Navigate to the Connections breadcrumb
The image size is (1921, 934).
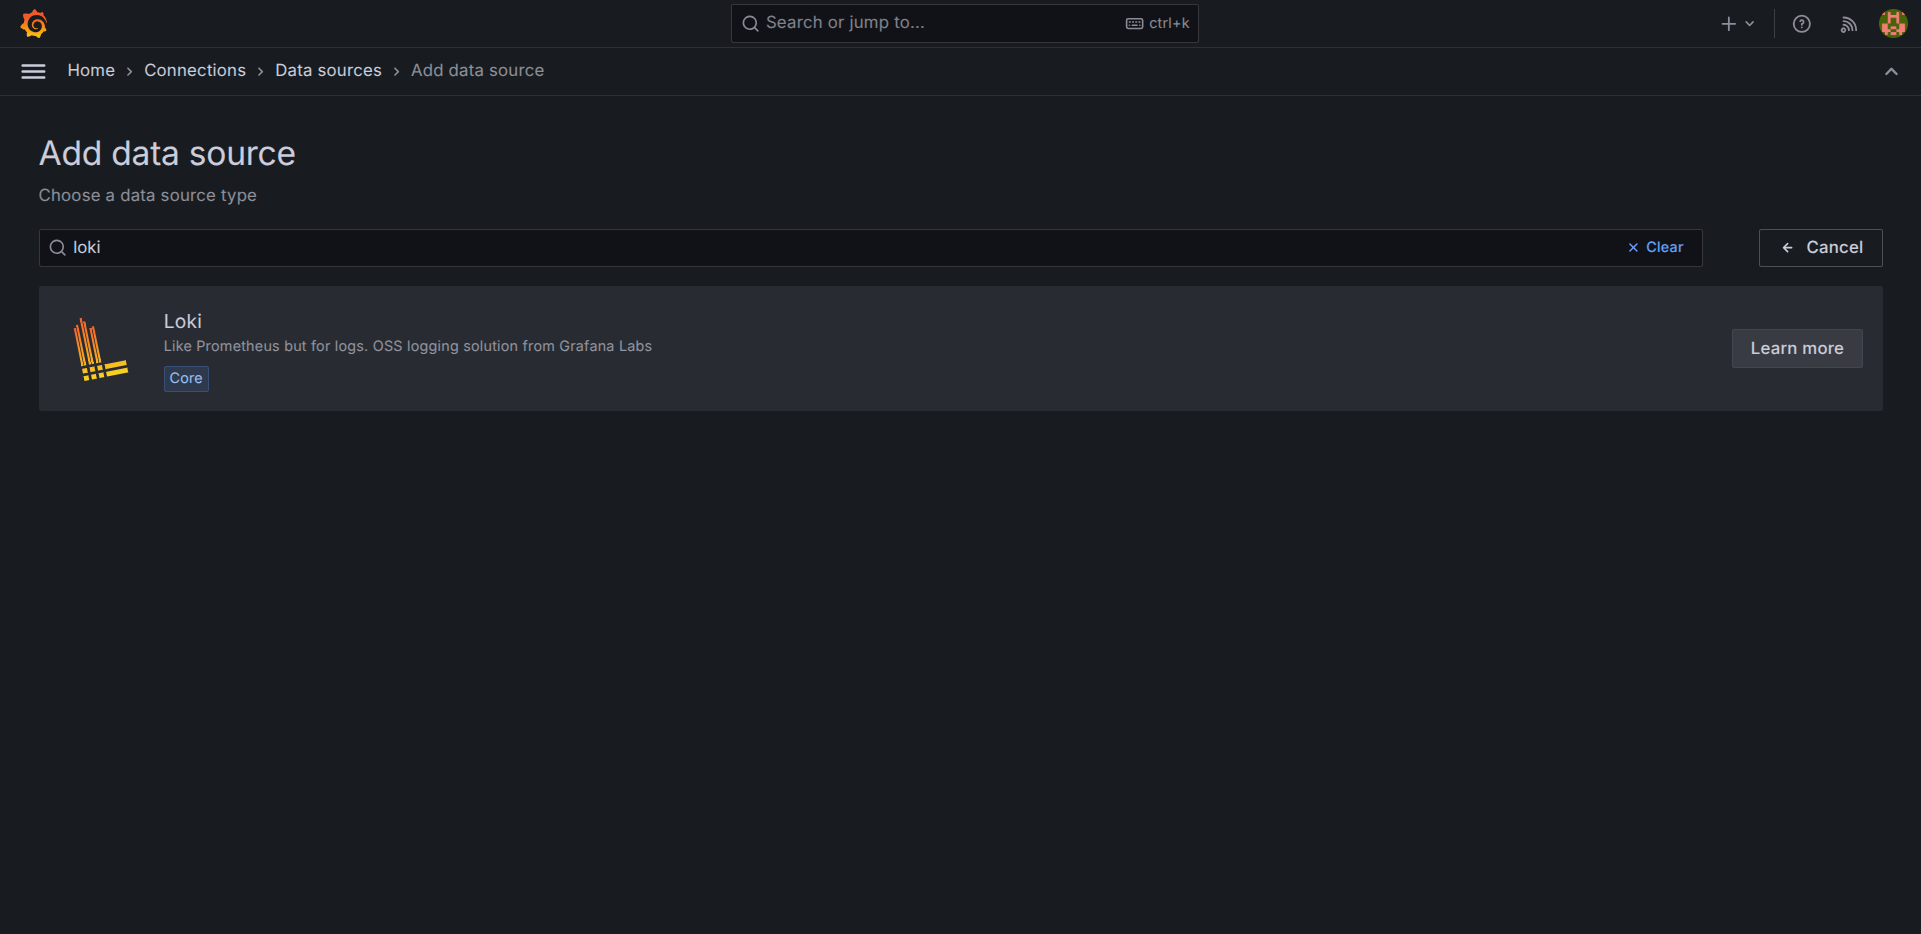click(x=195, y=71)
